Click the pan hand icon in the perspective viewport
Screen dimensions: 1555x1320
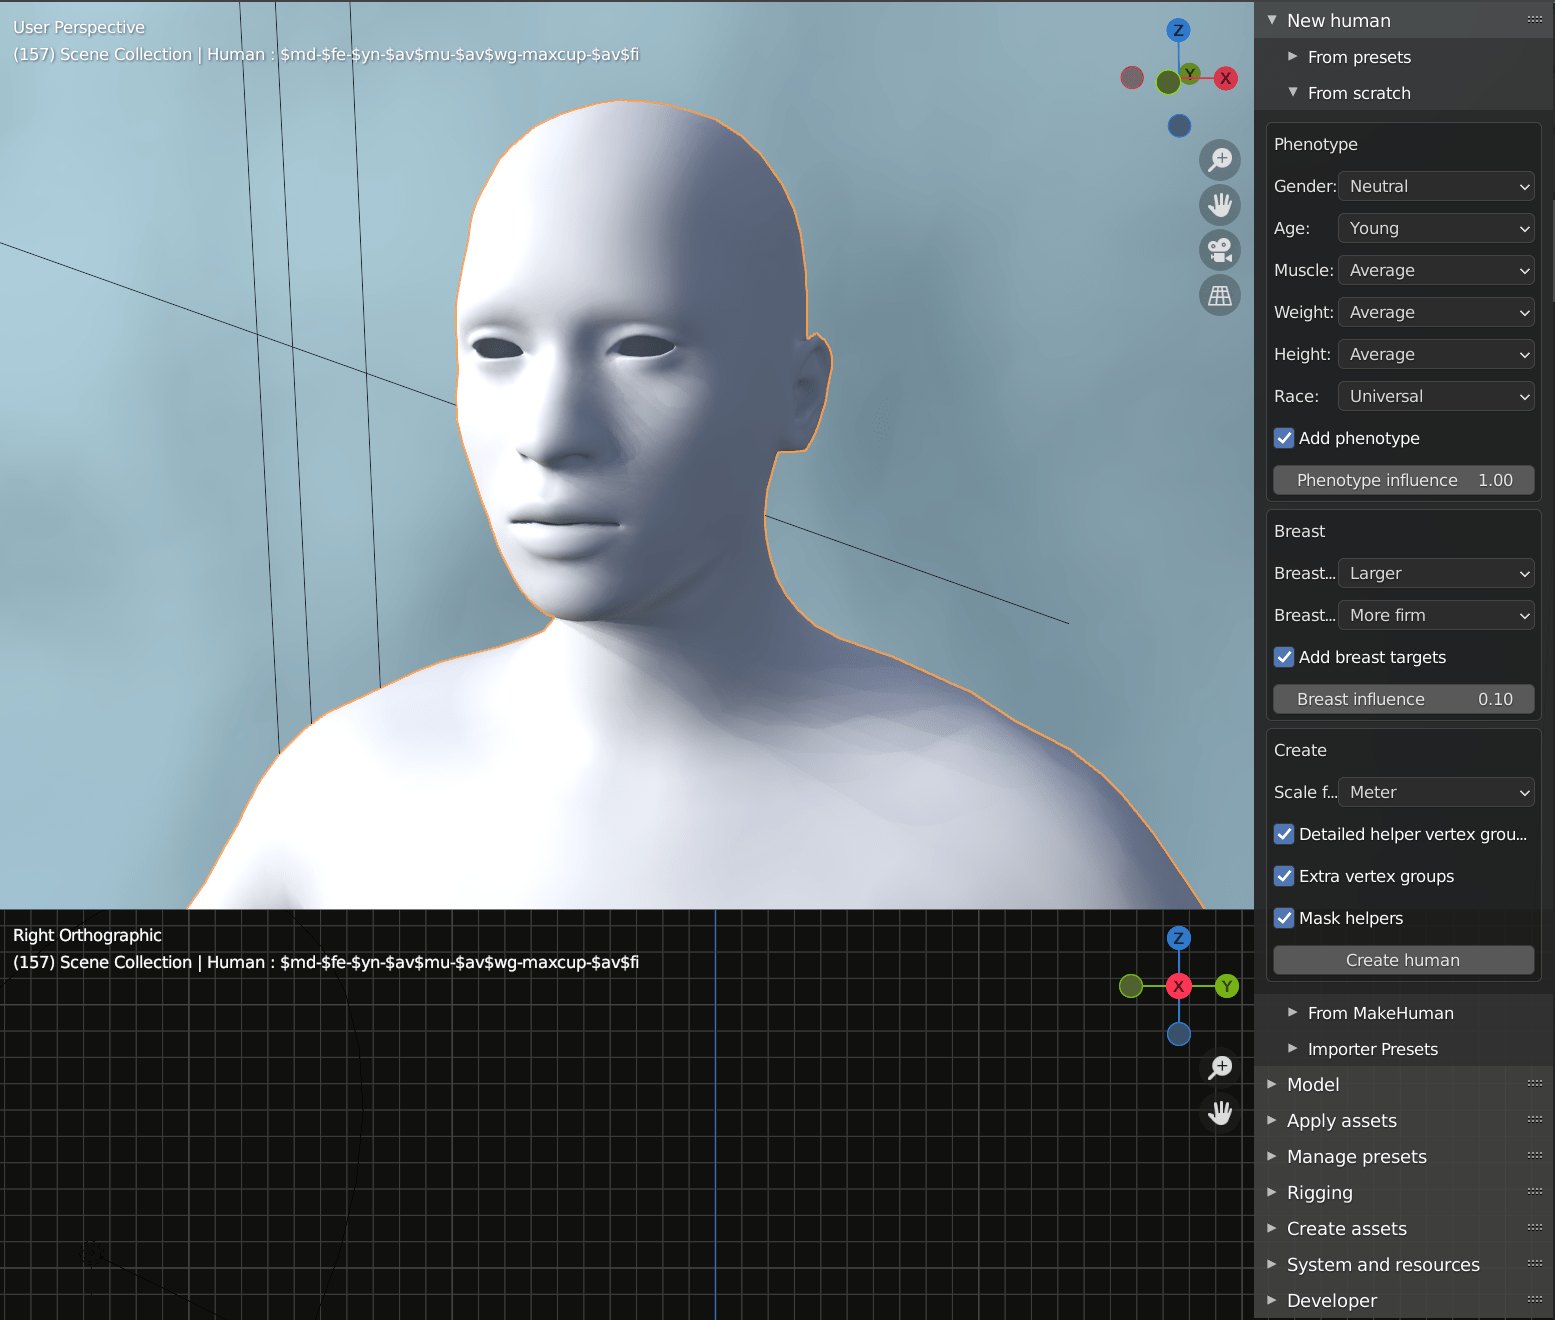pyautogui.click(x=1220, y=205)
